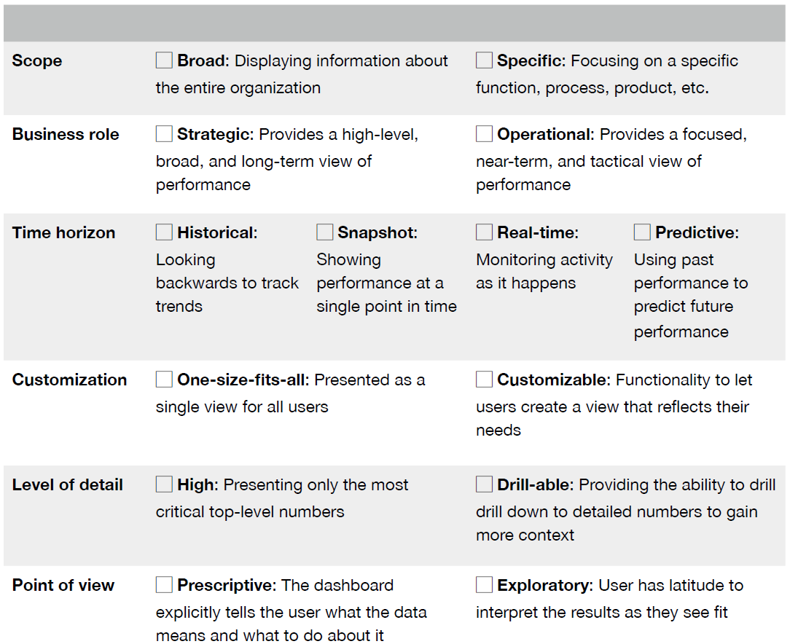Check the Exploratory checkbox
Image resolution: width=790 pixels, height=644 pixels.
point(484,585)
